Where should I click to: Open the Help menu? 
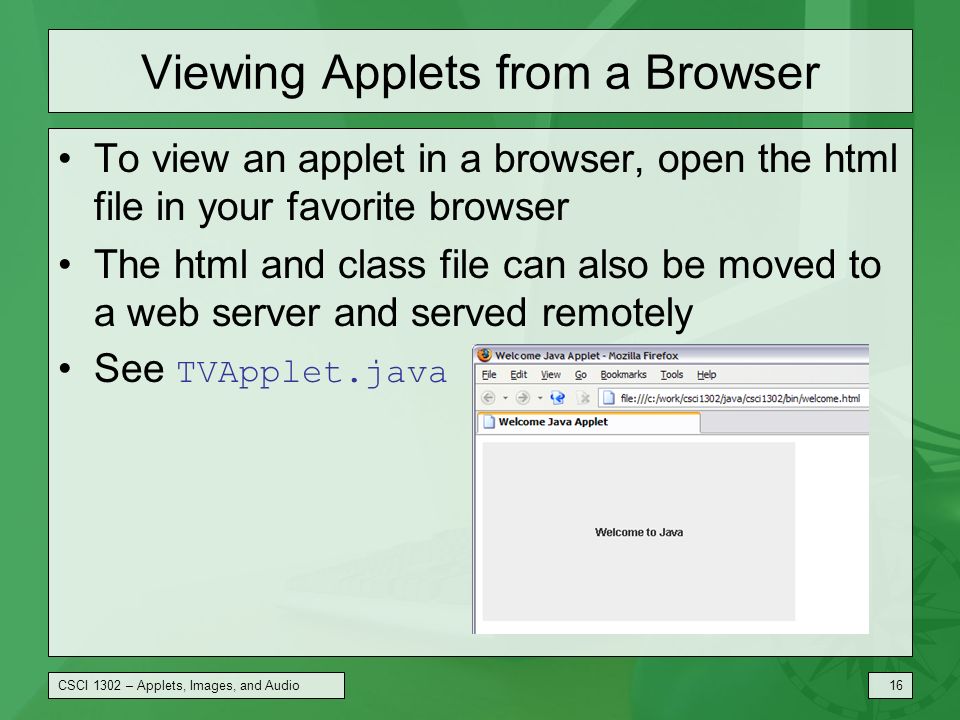pyautogui.click(x=707, y=375)
